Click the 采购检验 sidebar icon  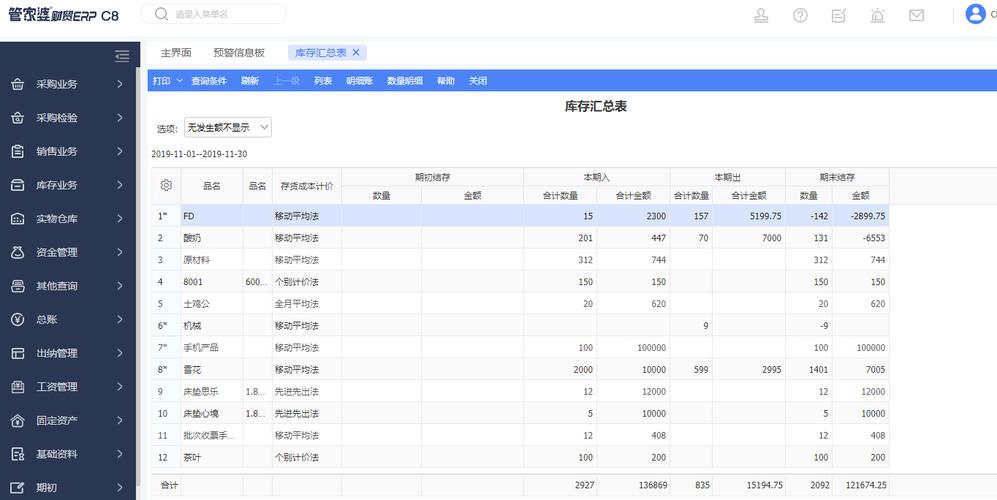click(x=18, y=118)
